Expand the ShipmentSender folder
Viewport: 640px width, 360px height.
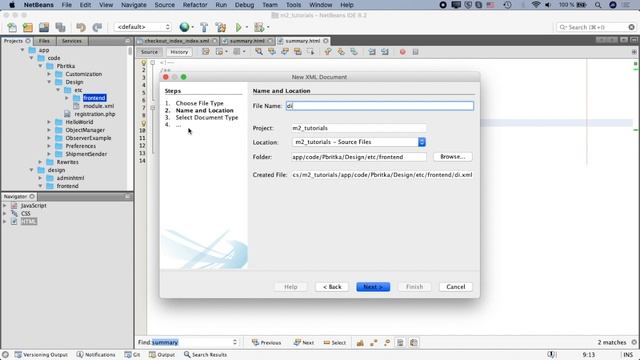(x=49, y=154)
